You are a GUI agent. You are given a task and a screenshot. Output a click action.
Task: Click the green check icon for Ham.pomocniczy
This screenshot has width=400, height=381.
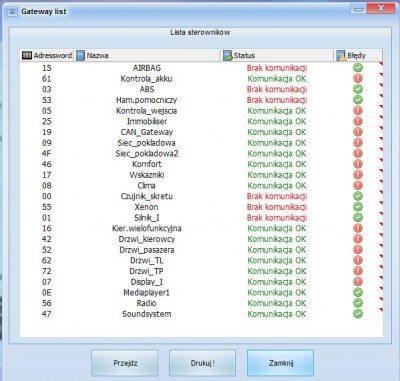(x=358, y=100)
